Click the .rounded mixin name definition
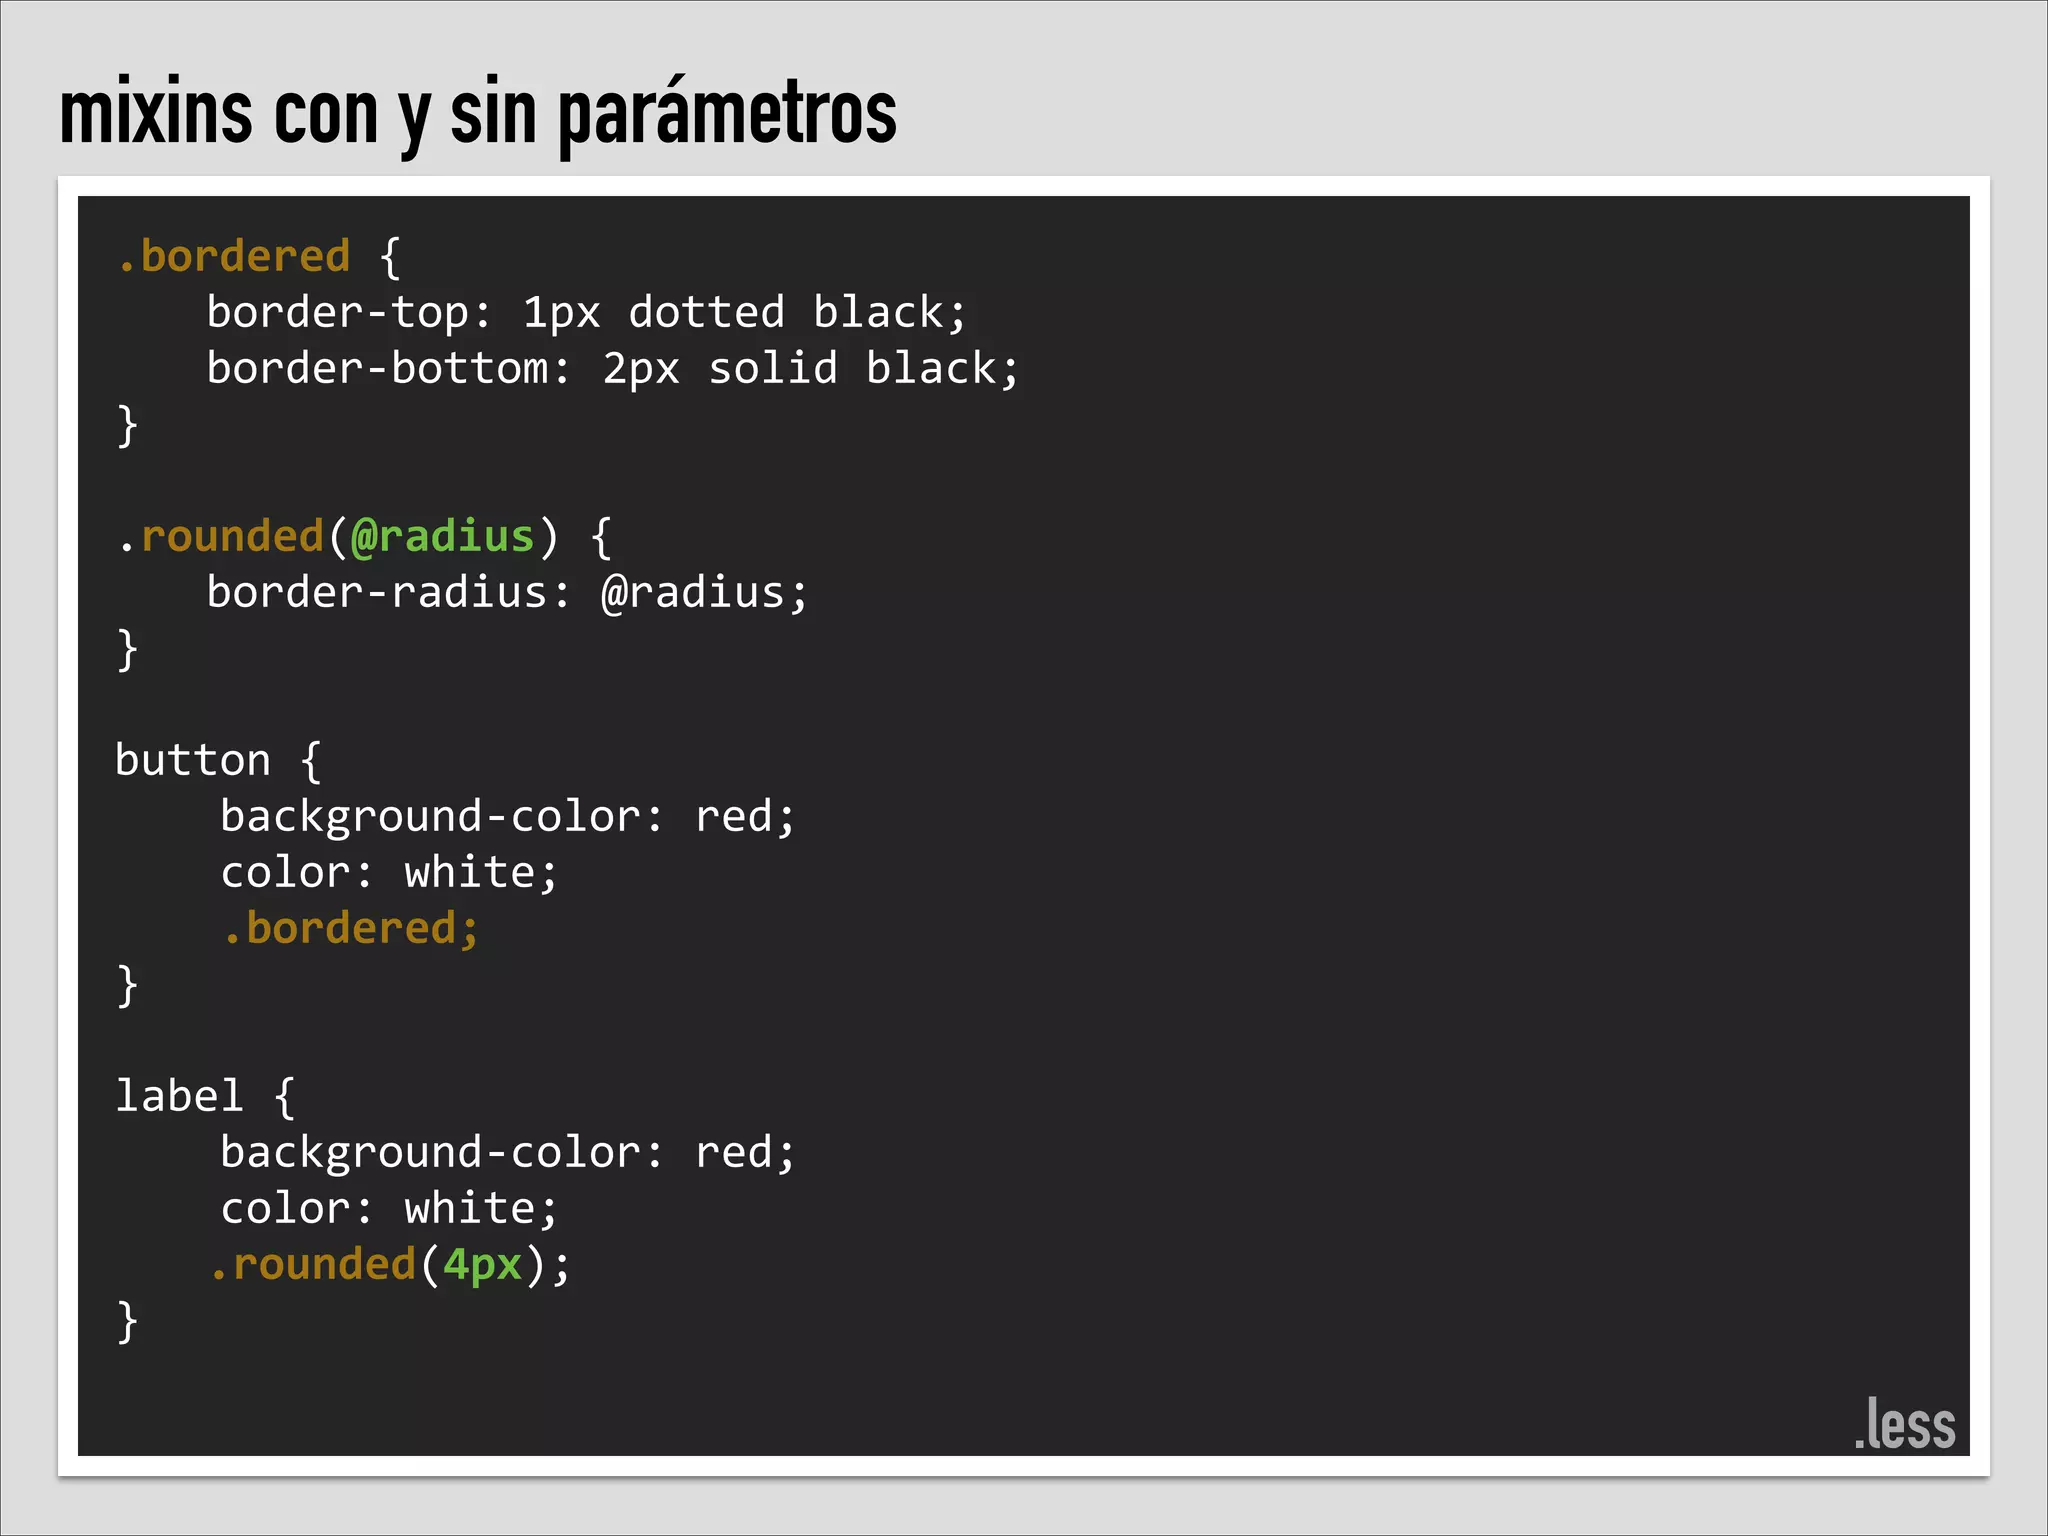The height and width of the screenshot is (1536, 2048). (x=232, y=537)
